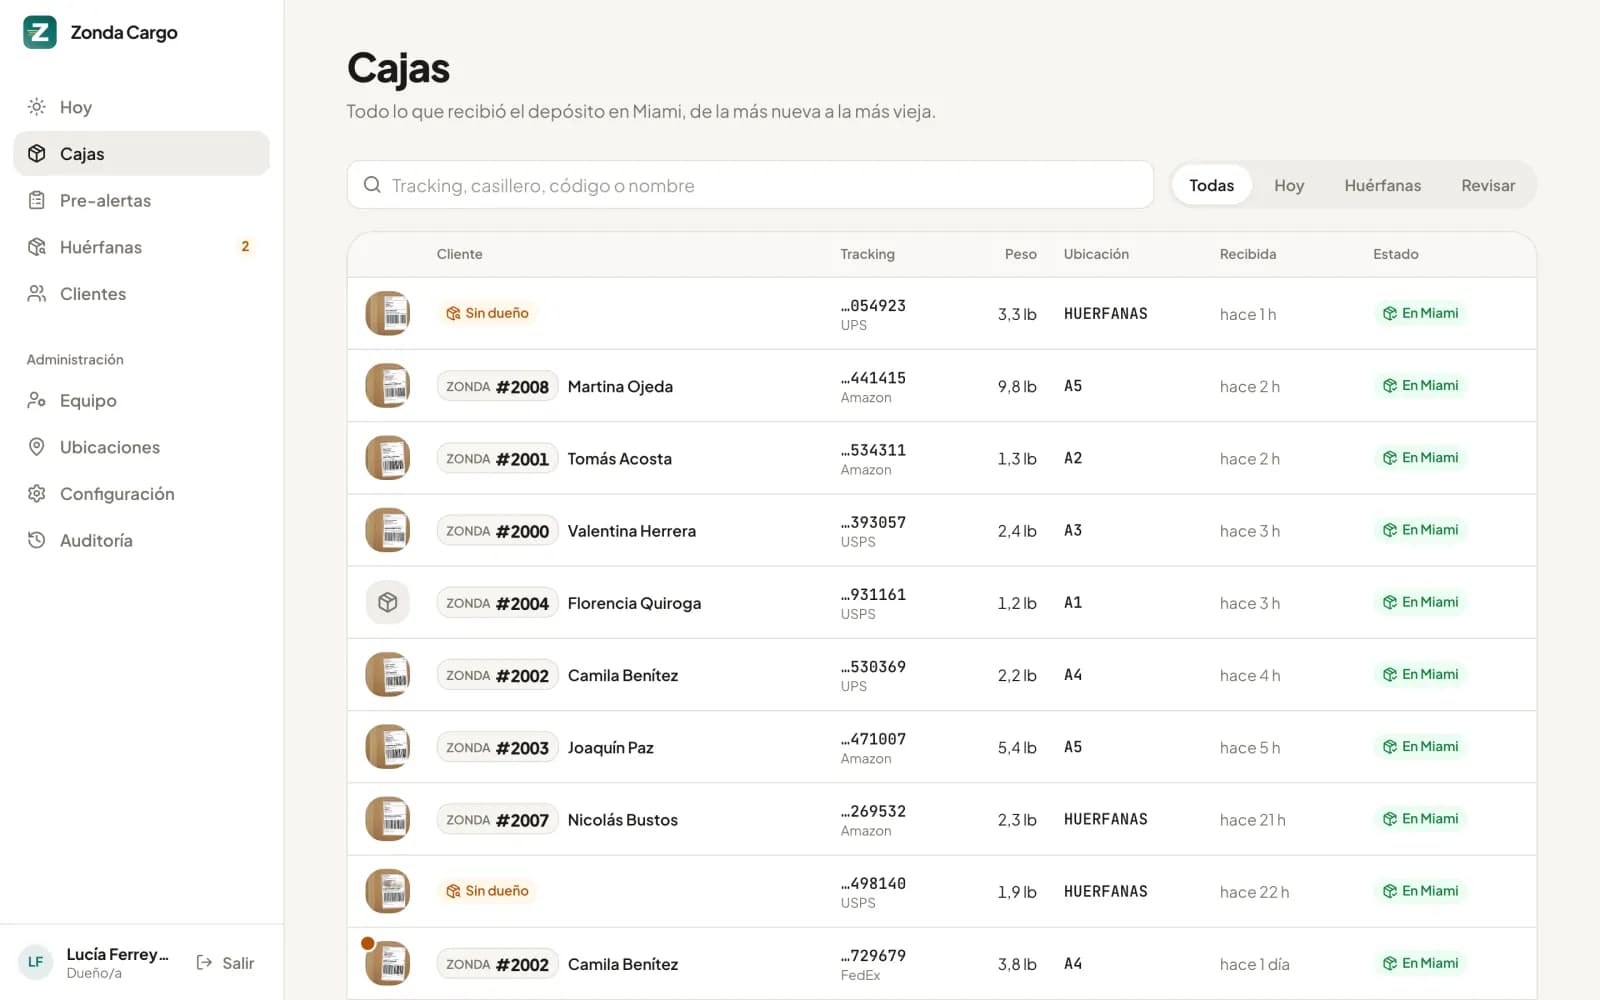Click the Configuración gear icon

[x=37, y=494]
